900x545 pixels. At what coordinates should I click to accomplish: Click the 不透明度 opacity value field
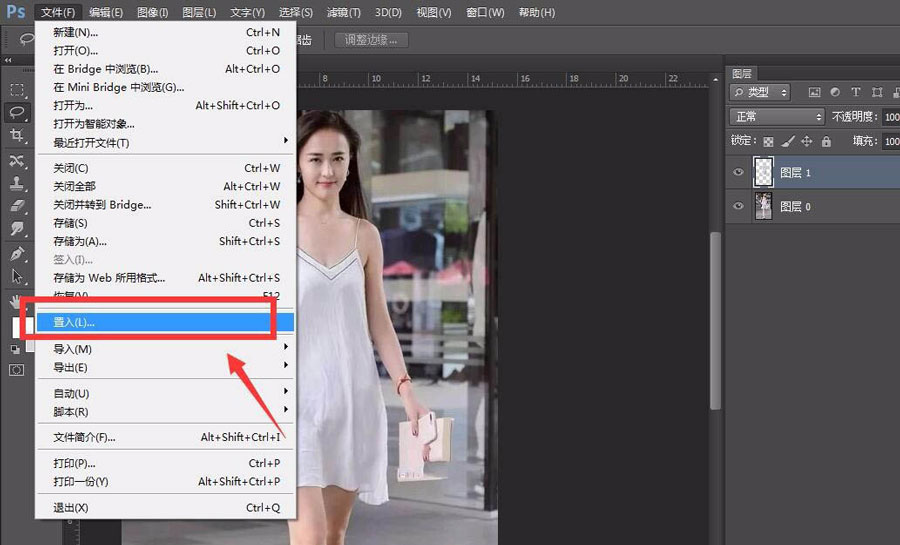[x=891, y=116]
